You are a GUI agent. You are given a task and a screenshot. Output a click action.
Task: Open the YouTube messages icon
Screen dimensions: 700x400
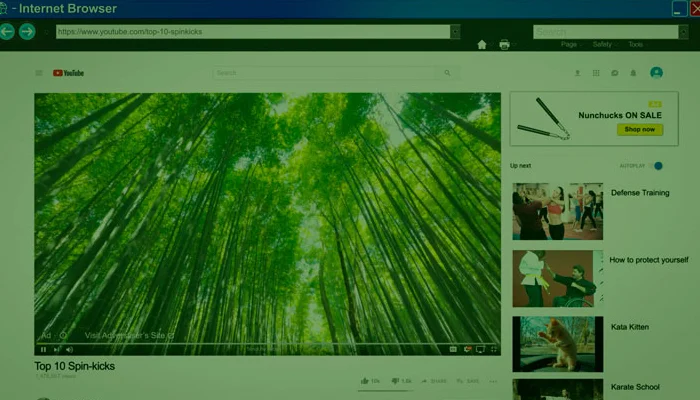pyautogui.click(x=615, y=73)
